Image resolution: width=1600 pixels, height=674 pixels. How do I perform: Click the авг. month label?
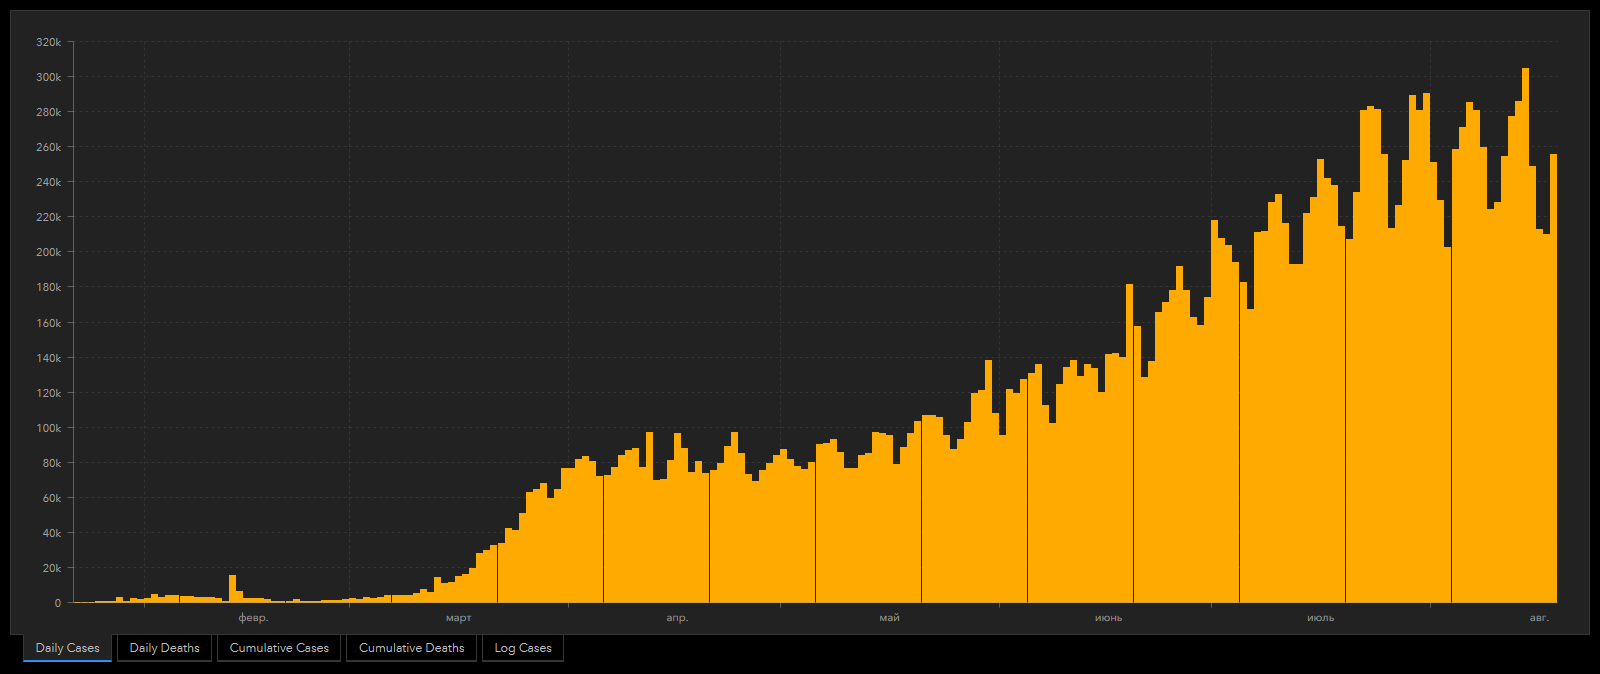[x=1540, y=618]
